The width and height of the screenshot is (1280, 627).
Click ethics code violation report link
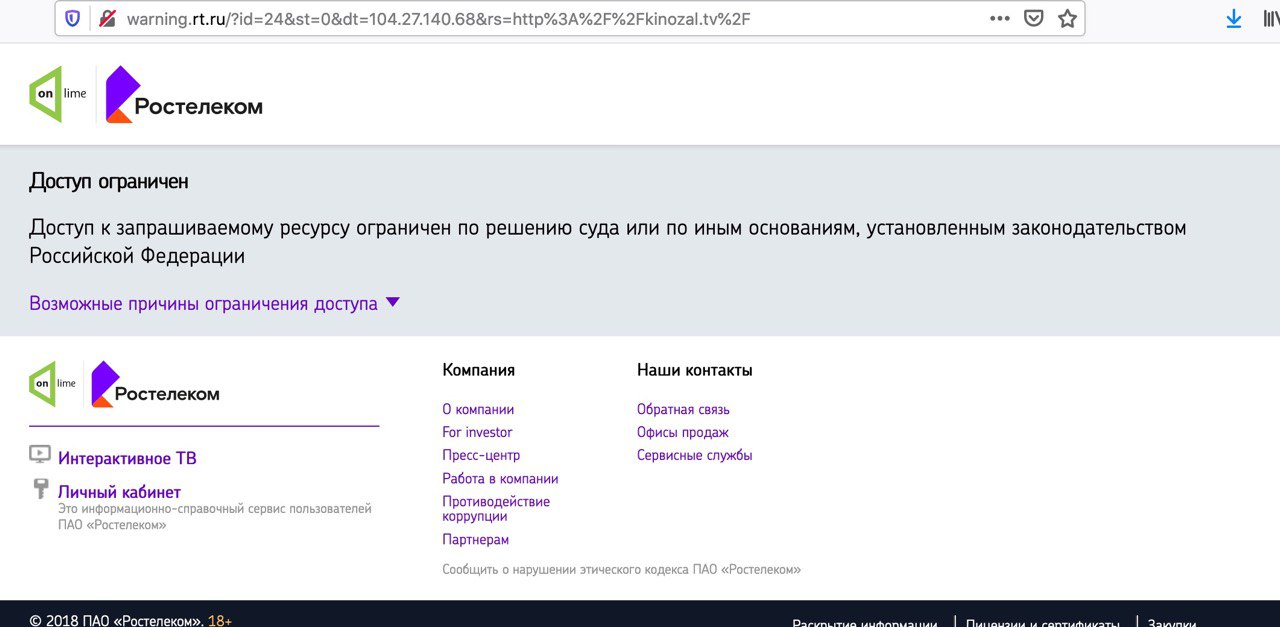pos(621,570)
